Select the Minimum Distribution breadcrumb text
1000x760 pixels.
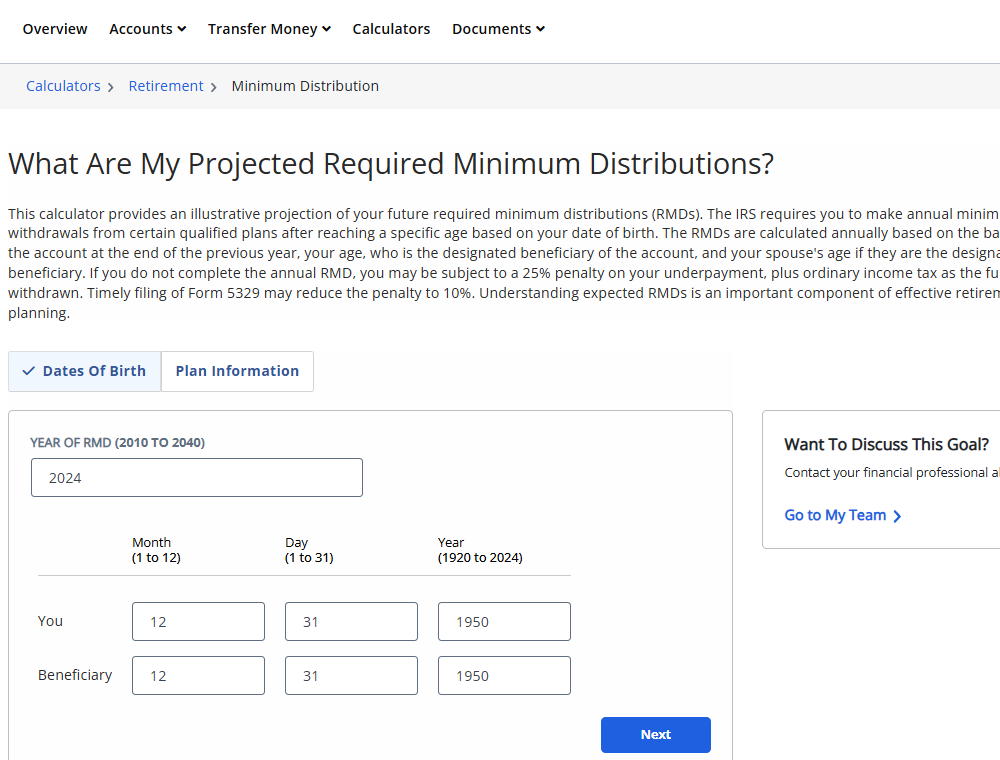pos(305,86)
